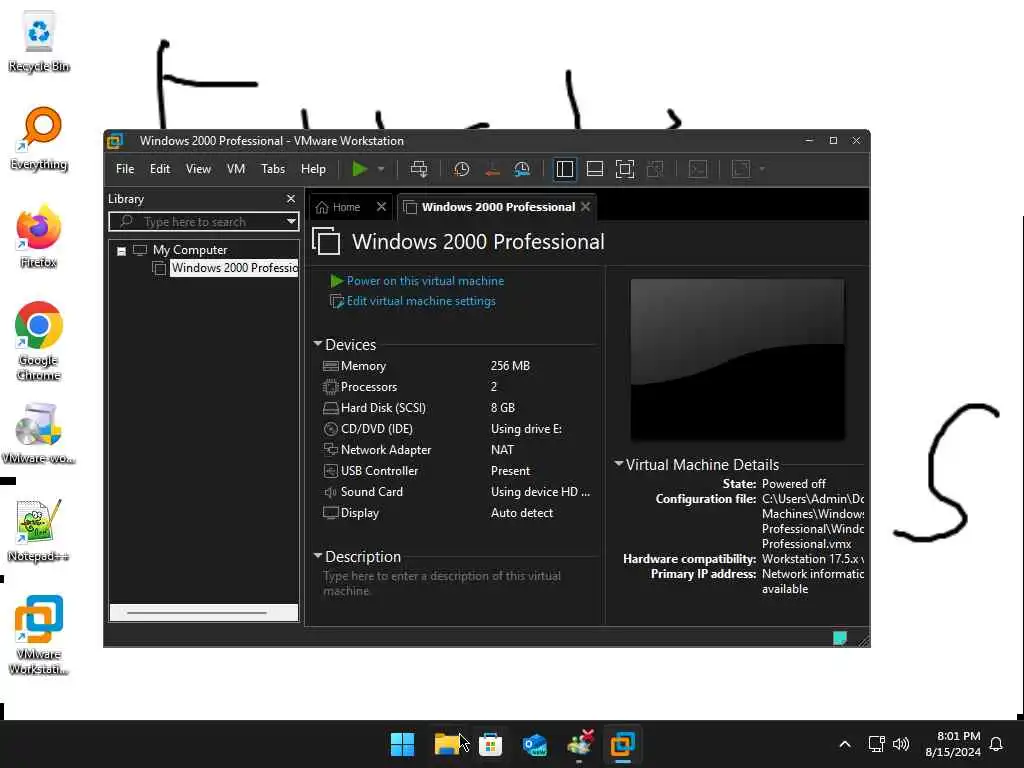Open the Tabs menu

pyautogui.click(x=273, y=169)
